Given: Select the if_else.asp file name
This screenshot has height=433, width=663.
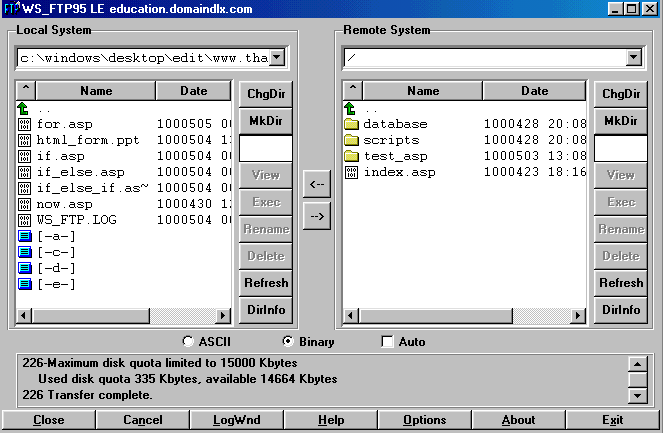Looking at the screenshot, I should pos(80,172).
